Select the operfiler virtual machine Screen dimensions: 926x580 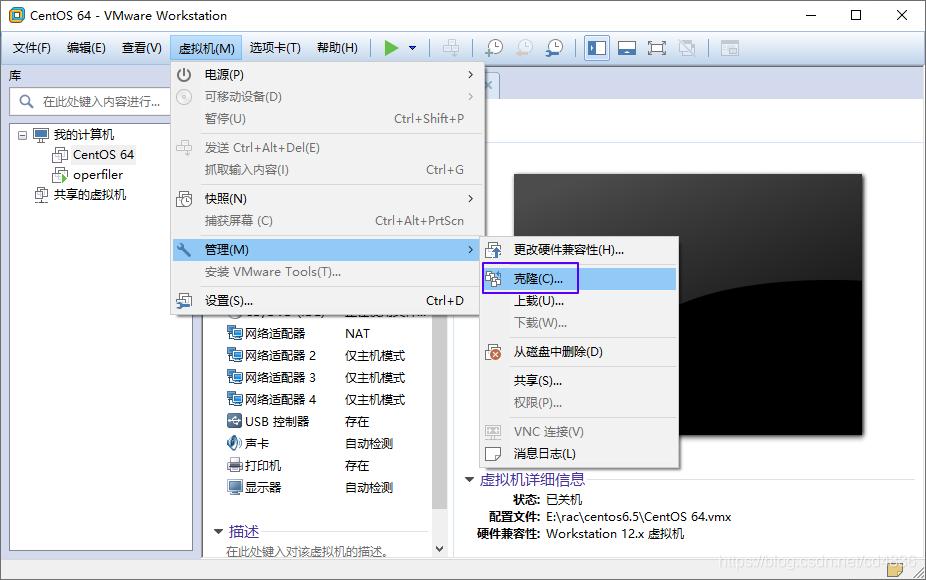[97, 174]
